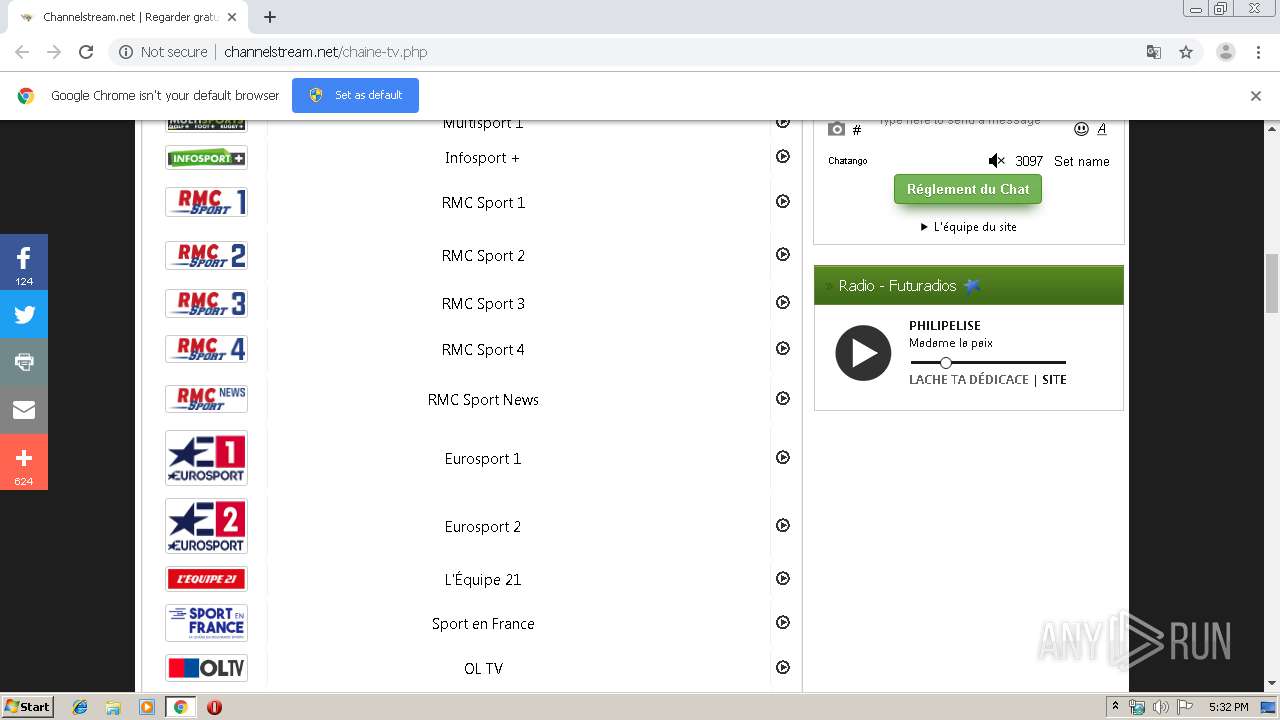Open the RMC Sport News logo
This screenshot has width=1280, height=720.
(x=206, y=399)
